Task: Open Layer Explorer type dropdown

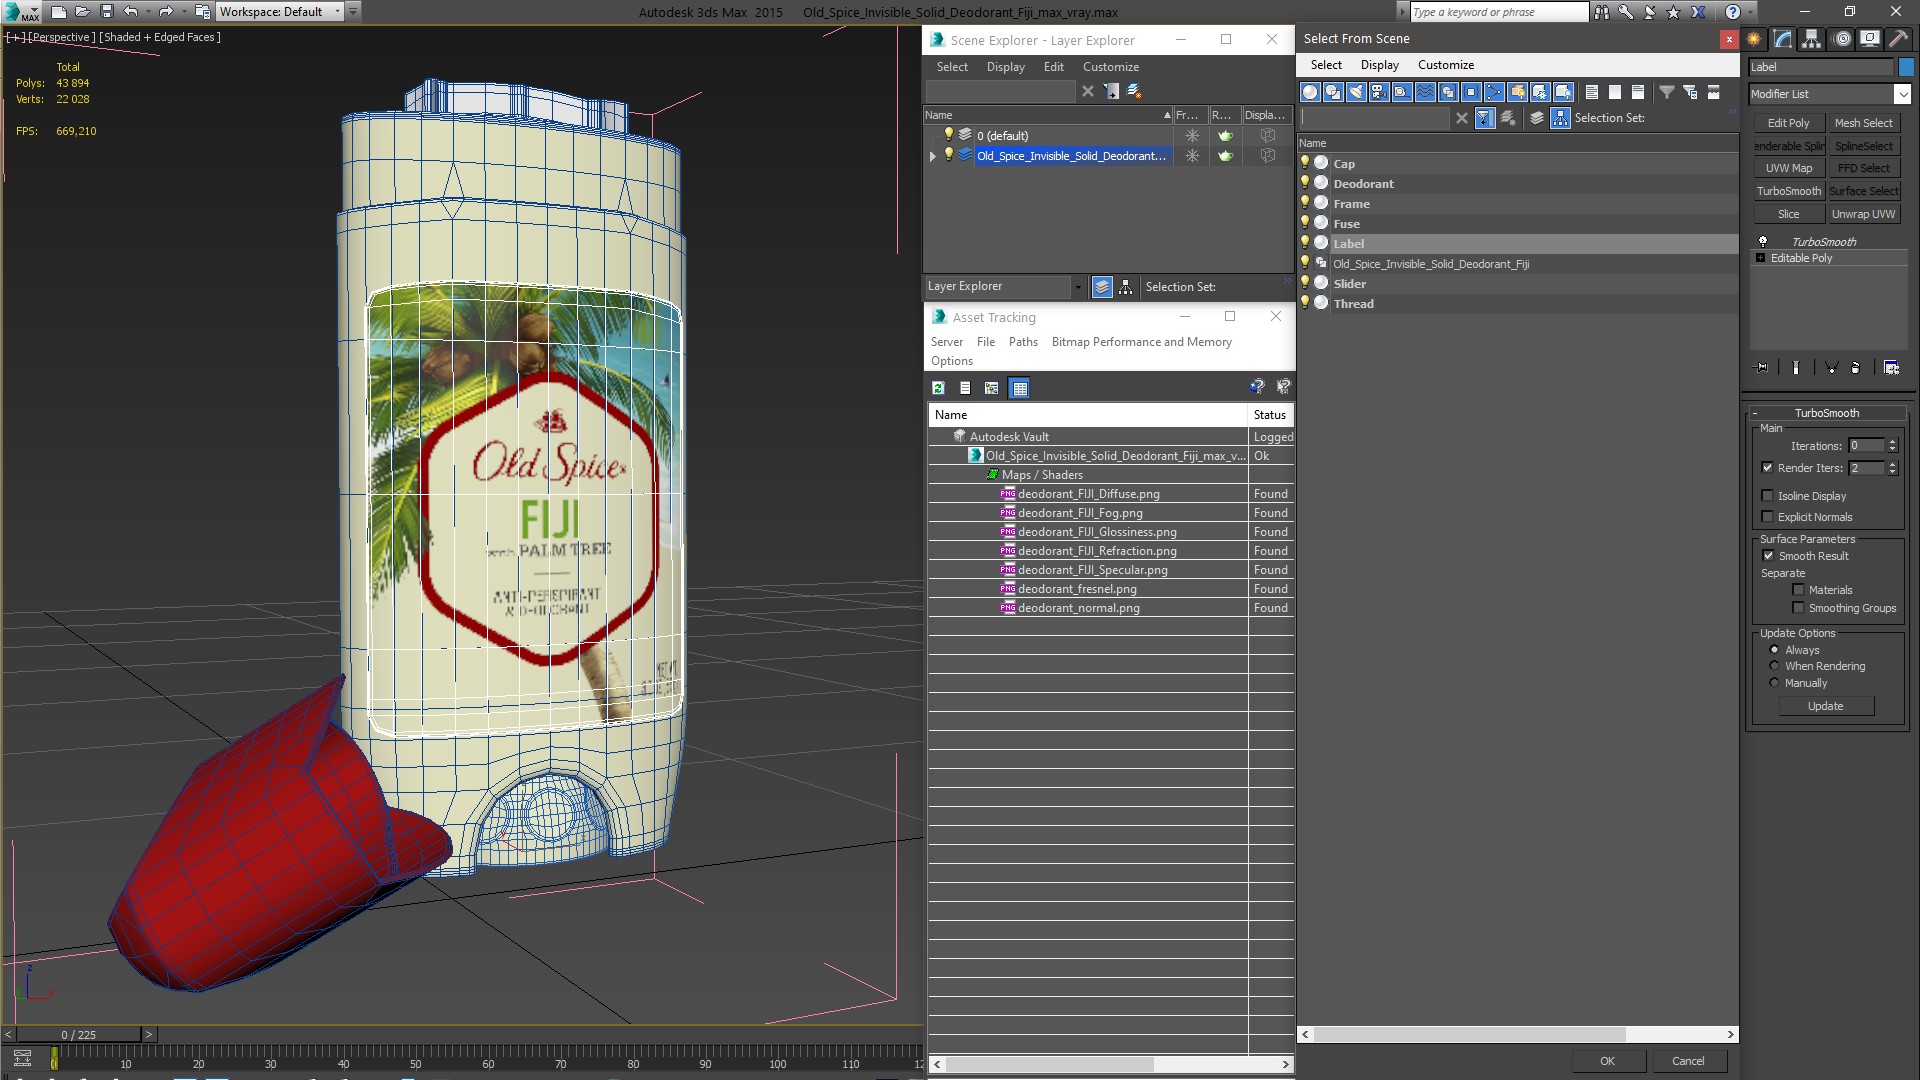Action: click(1077, 287)
